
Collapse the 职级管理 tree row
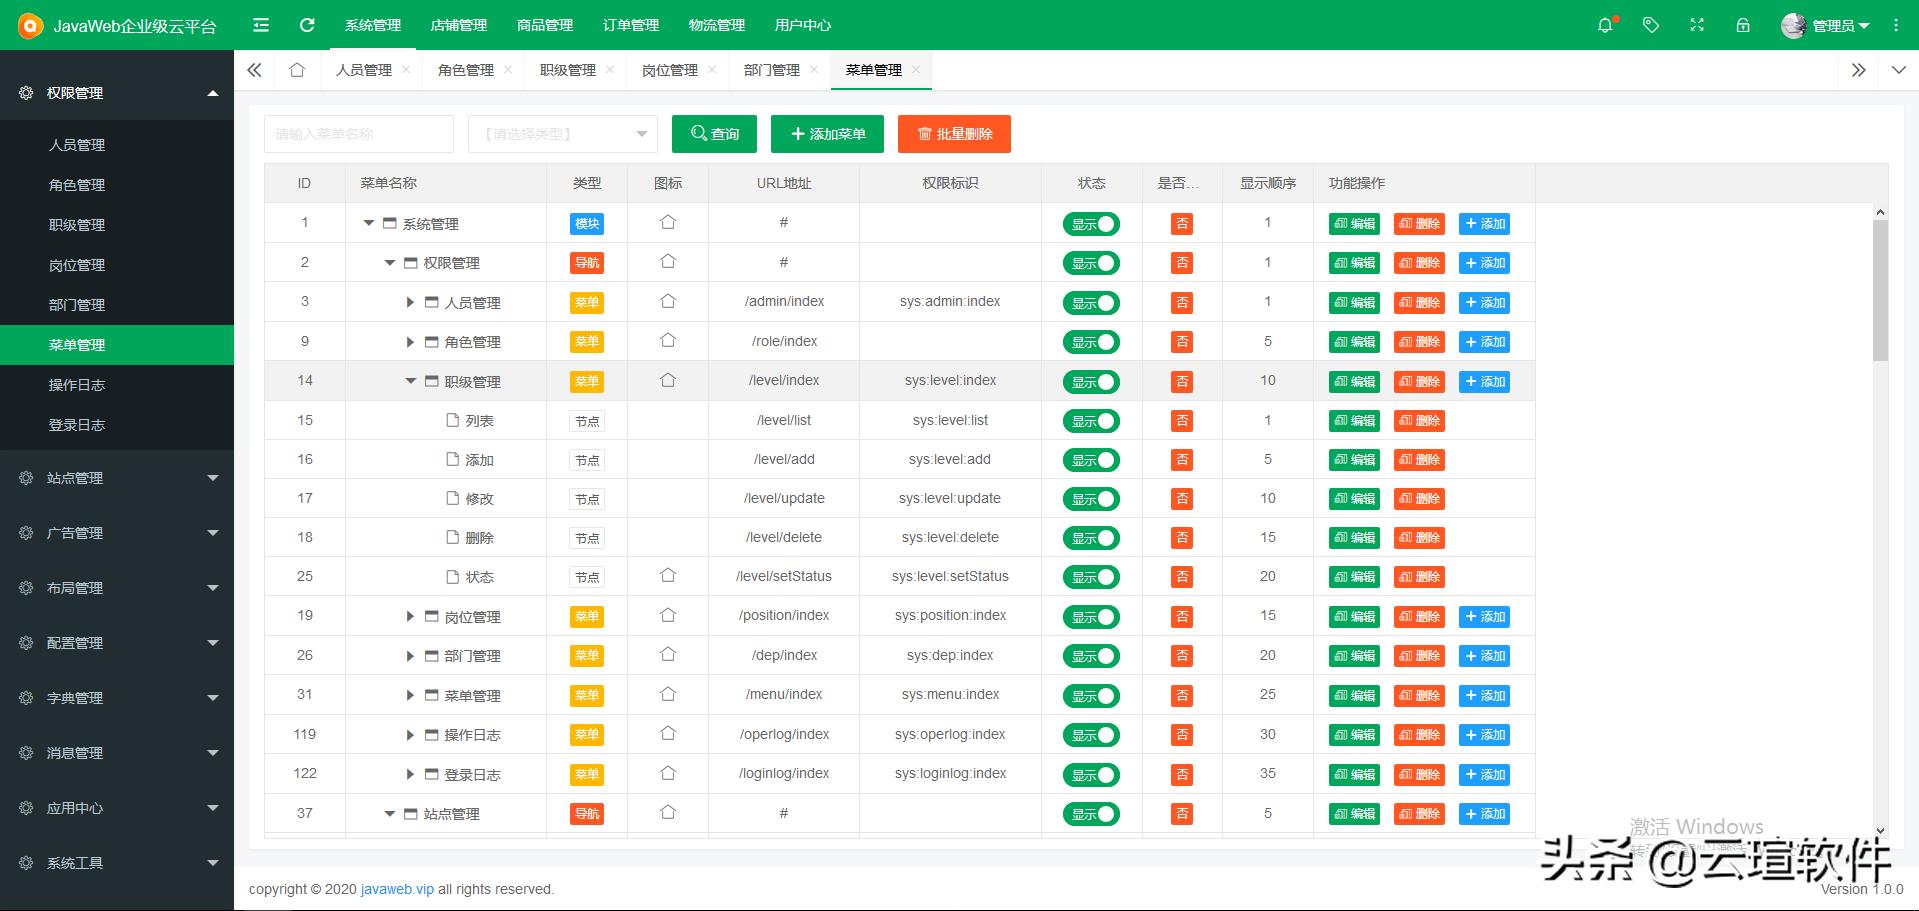click(410, 381)
